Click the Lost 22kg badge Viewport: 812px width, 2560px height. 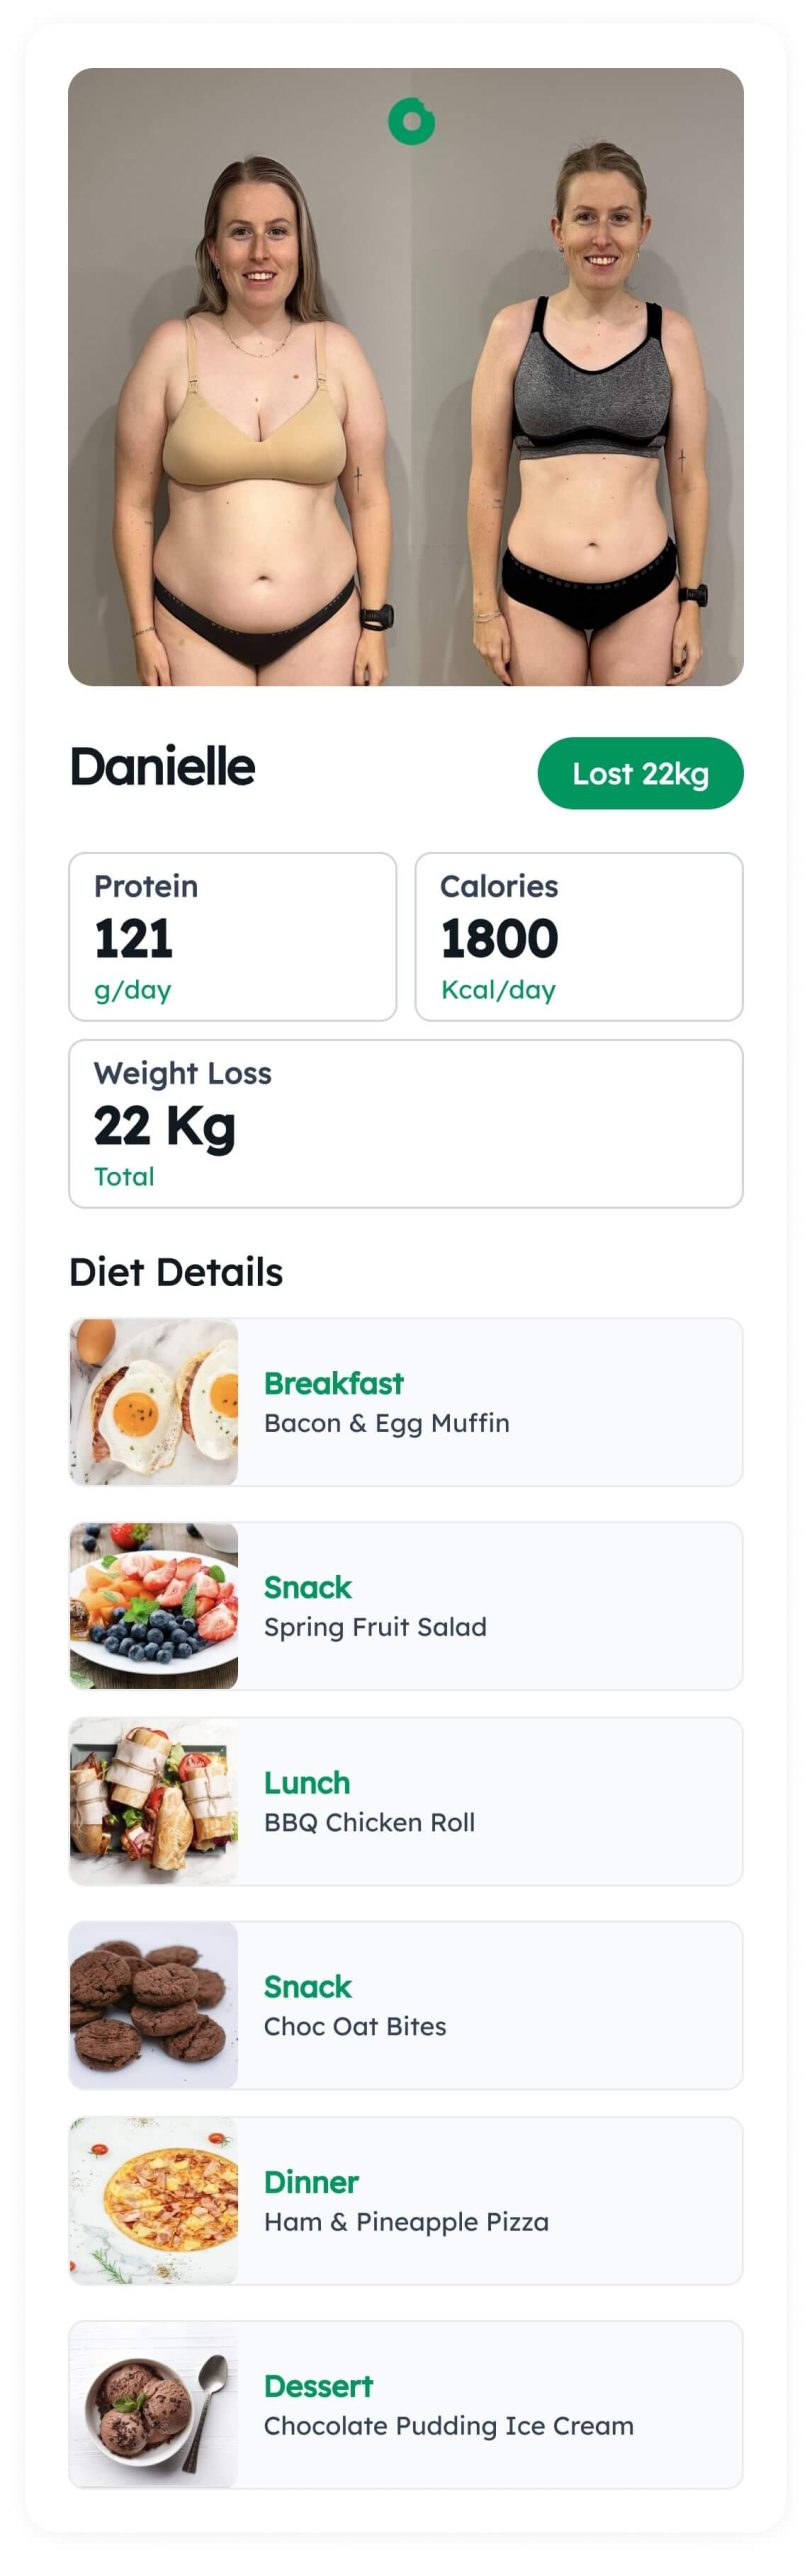640,773
